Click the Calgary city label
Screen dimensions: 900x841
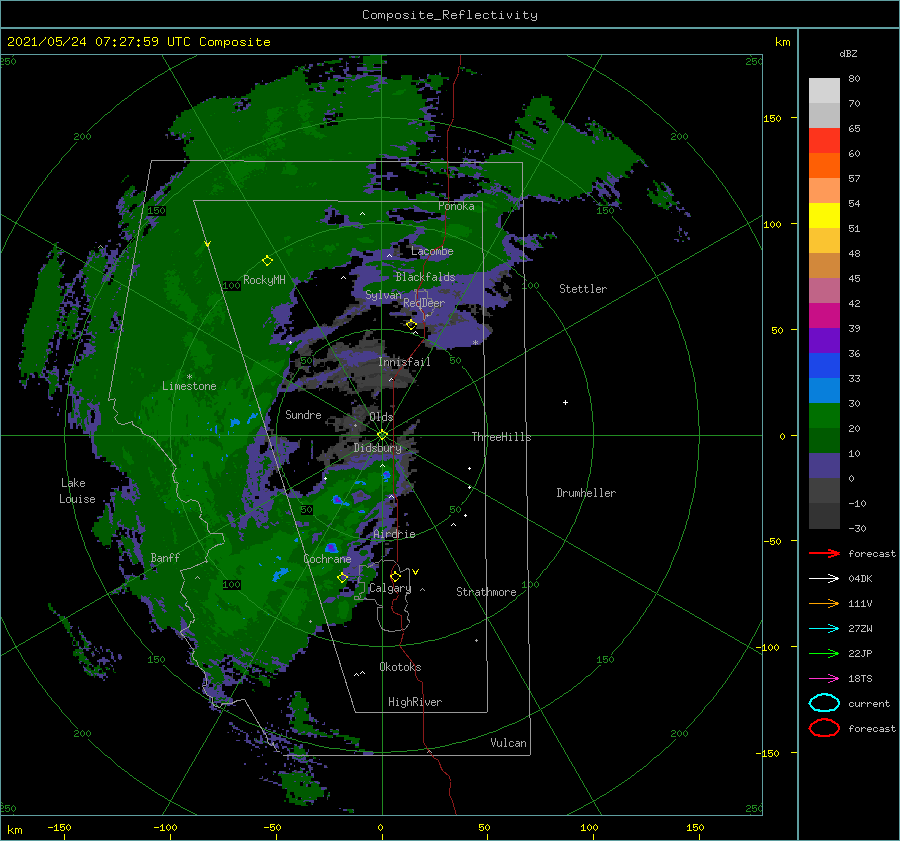pyautogui.click(x=390, y=588)
